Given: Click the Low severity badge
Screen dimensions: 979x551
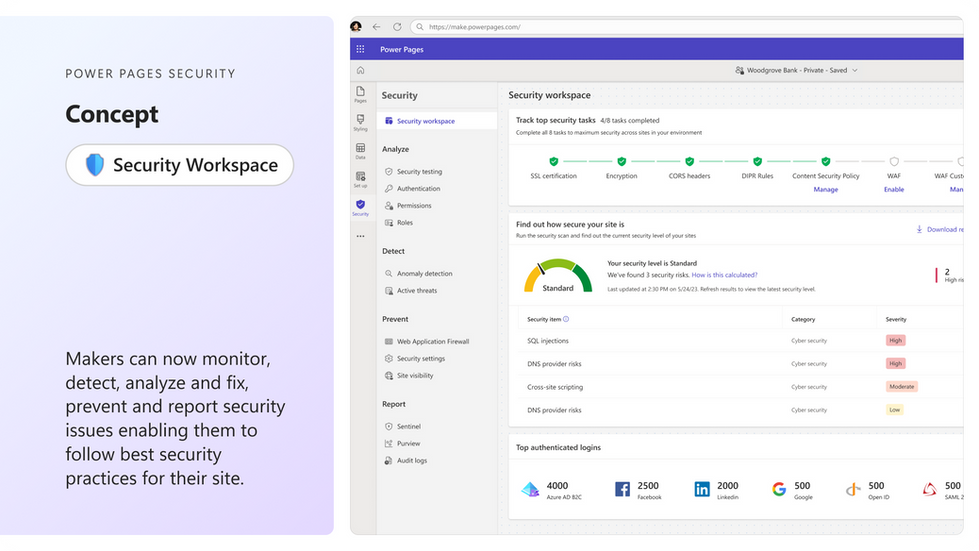Looking at the screenshot, I should coord(895,410).
